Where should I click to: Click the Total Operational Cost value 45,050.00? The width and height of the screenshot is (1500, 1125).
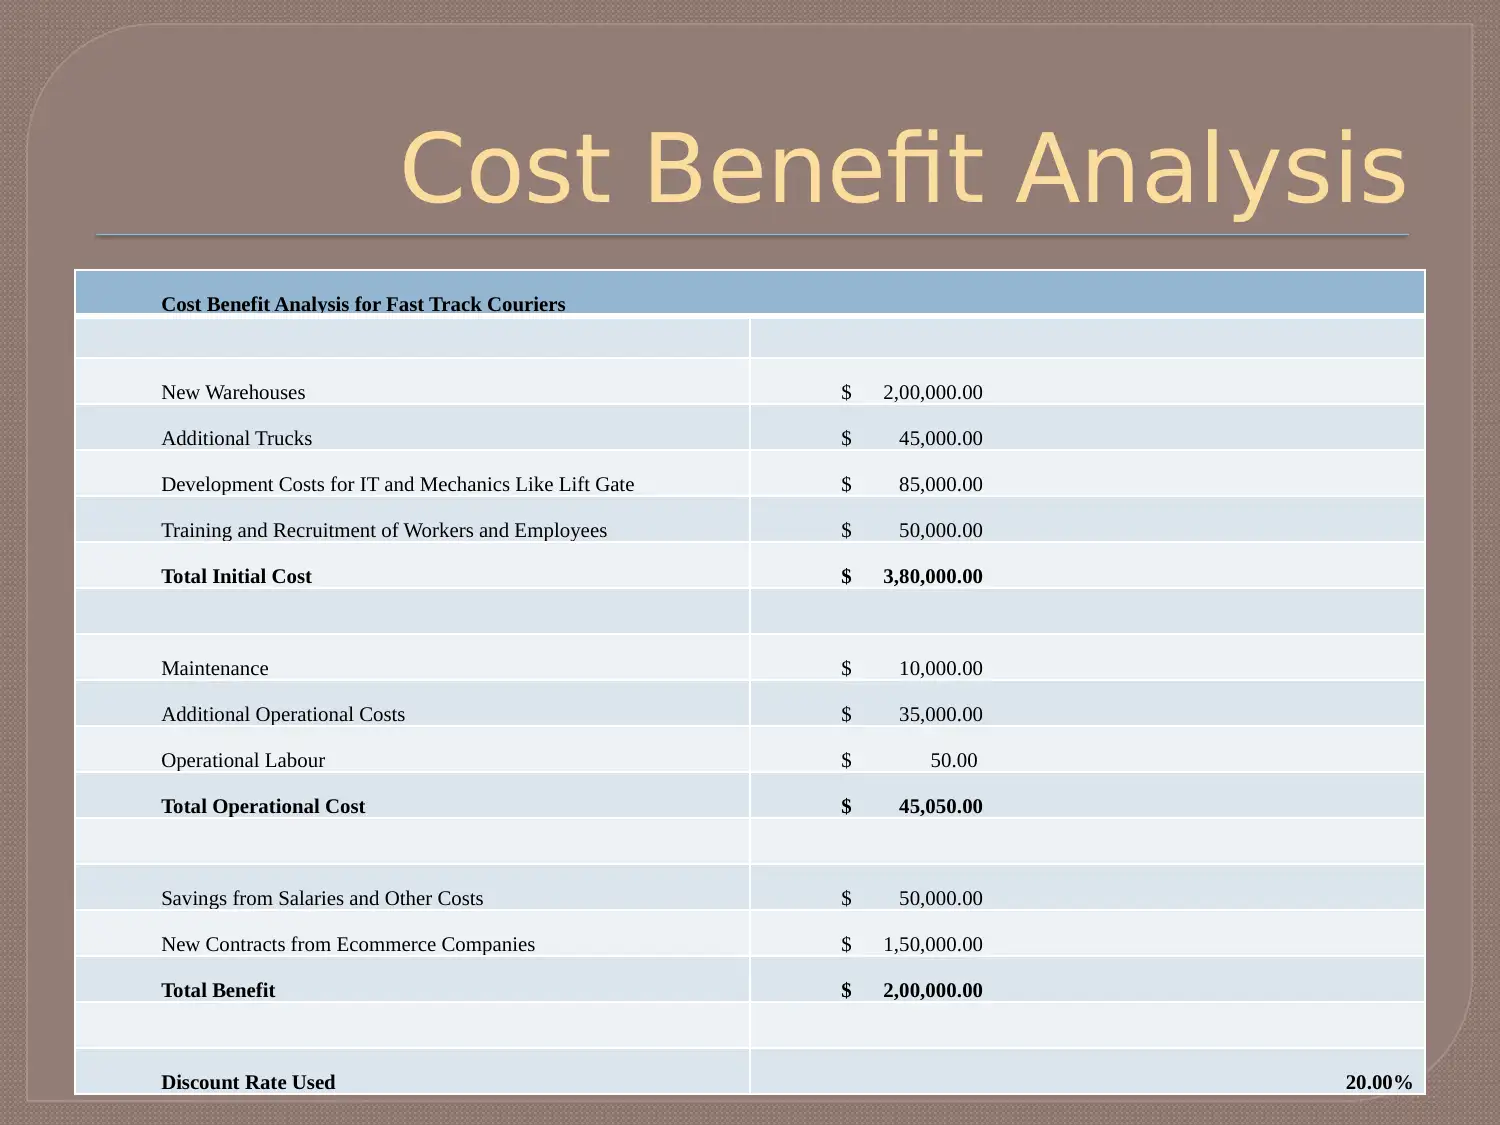pos(941,806)
